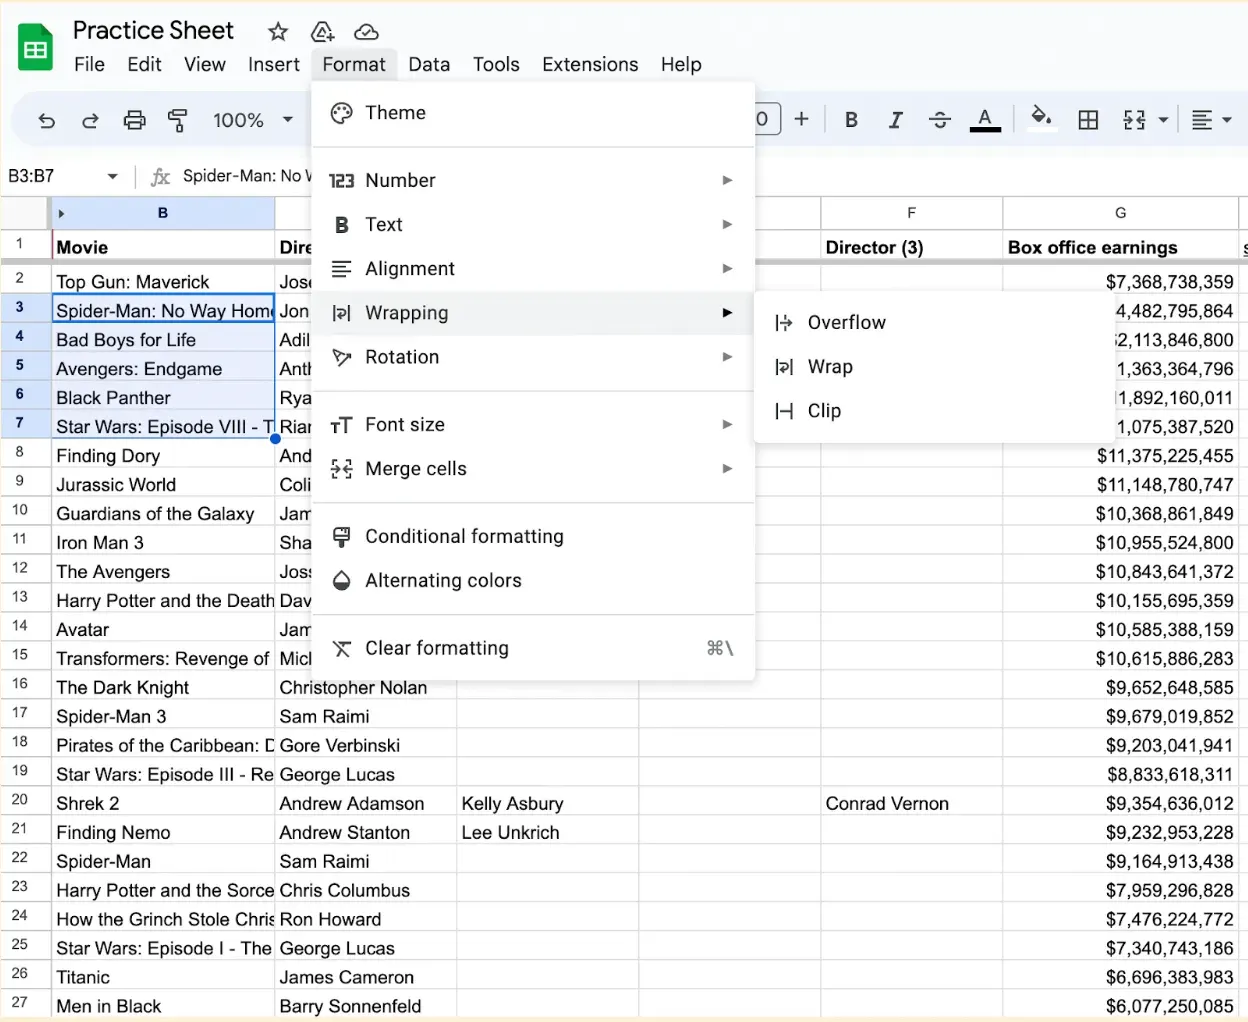
Task: Open the Tools menu
Action: [496, 64]
